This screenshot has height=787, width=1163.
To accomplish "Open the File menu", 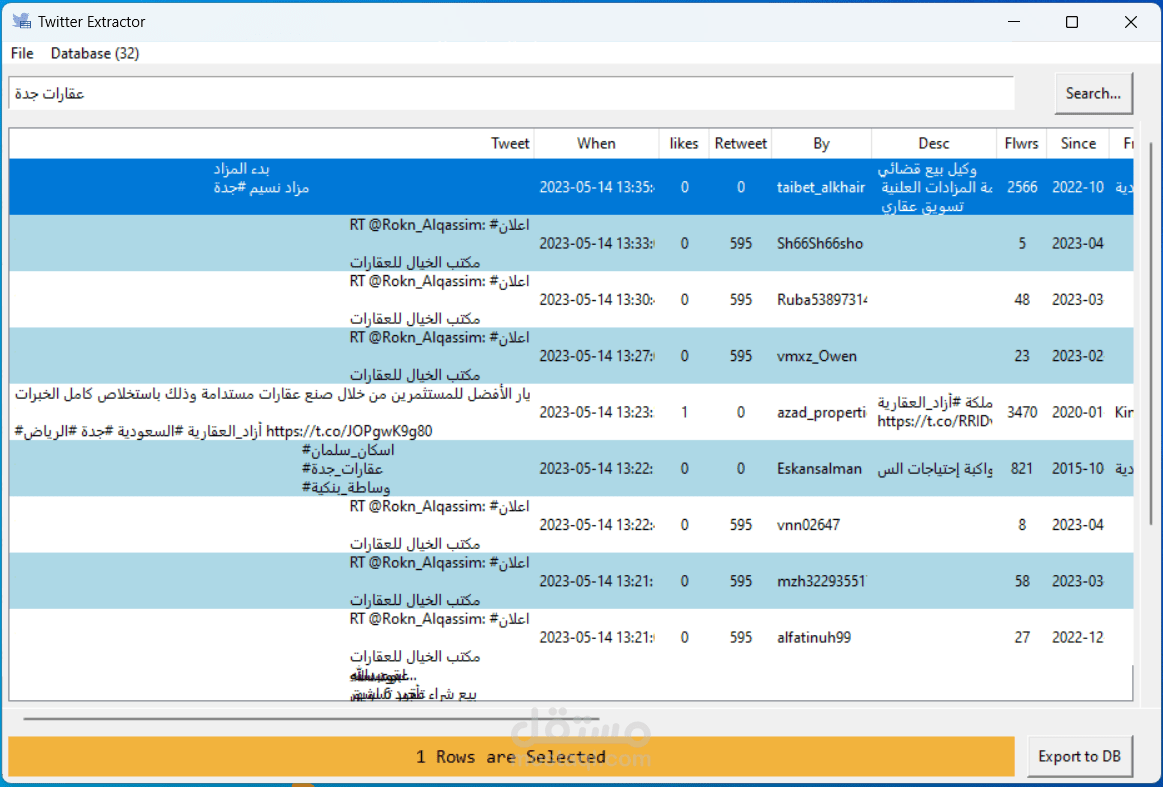I will tap(22, 53).
